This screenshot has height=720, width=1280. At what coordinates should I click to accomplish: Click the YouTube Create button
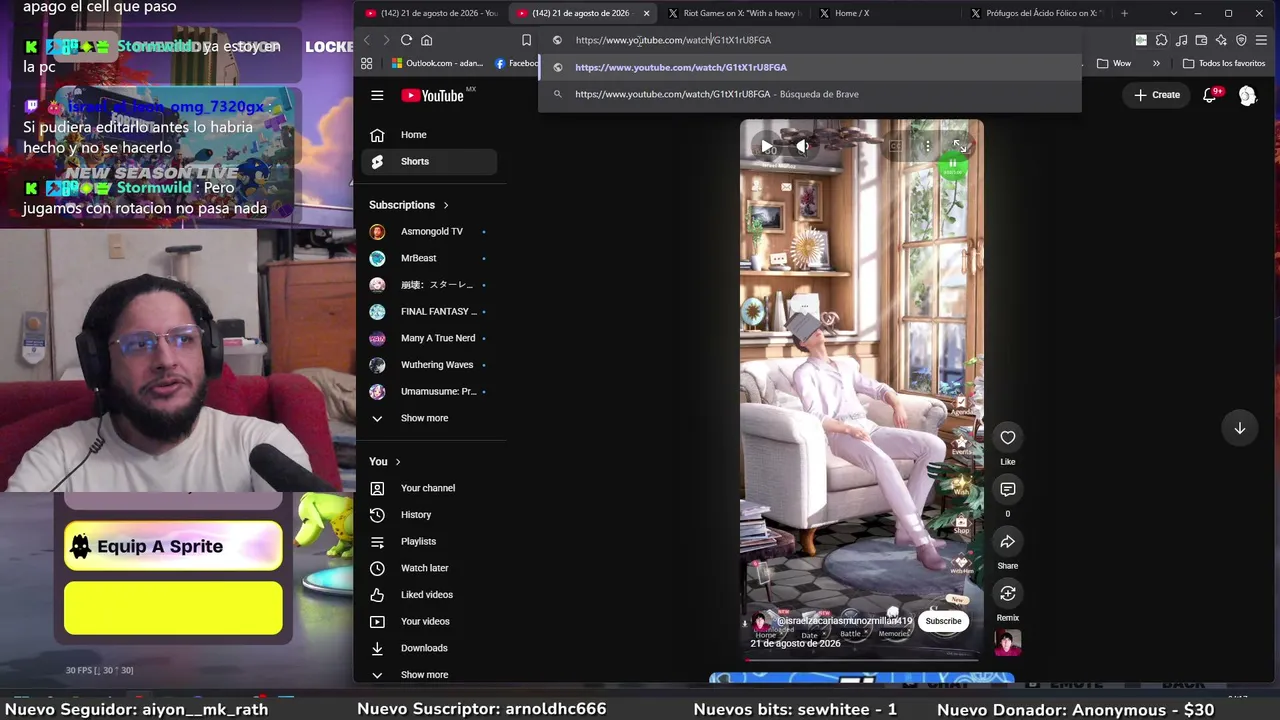tap(1157, 95)
